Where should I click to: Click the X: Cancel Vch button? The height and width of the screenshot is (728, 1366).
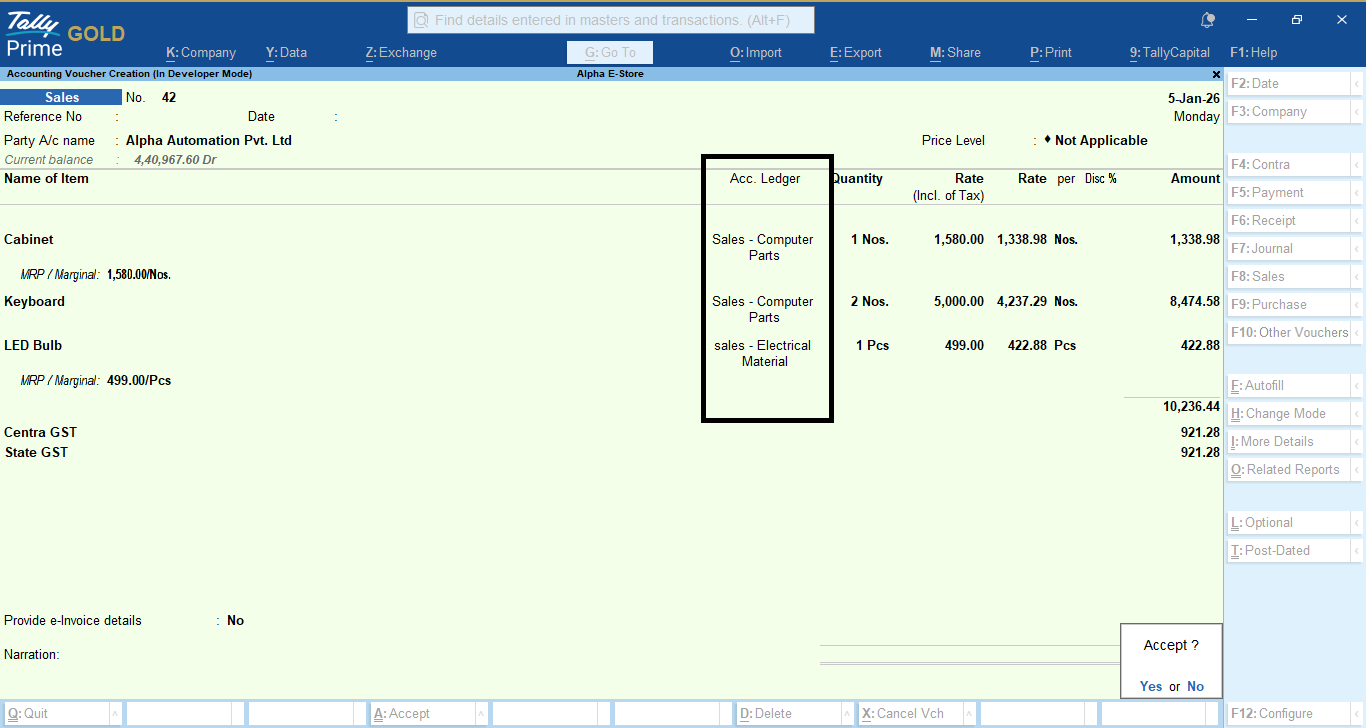click(910, 714)
